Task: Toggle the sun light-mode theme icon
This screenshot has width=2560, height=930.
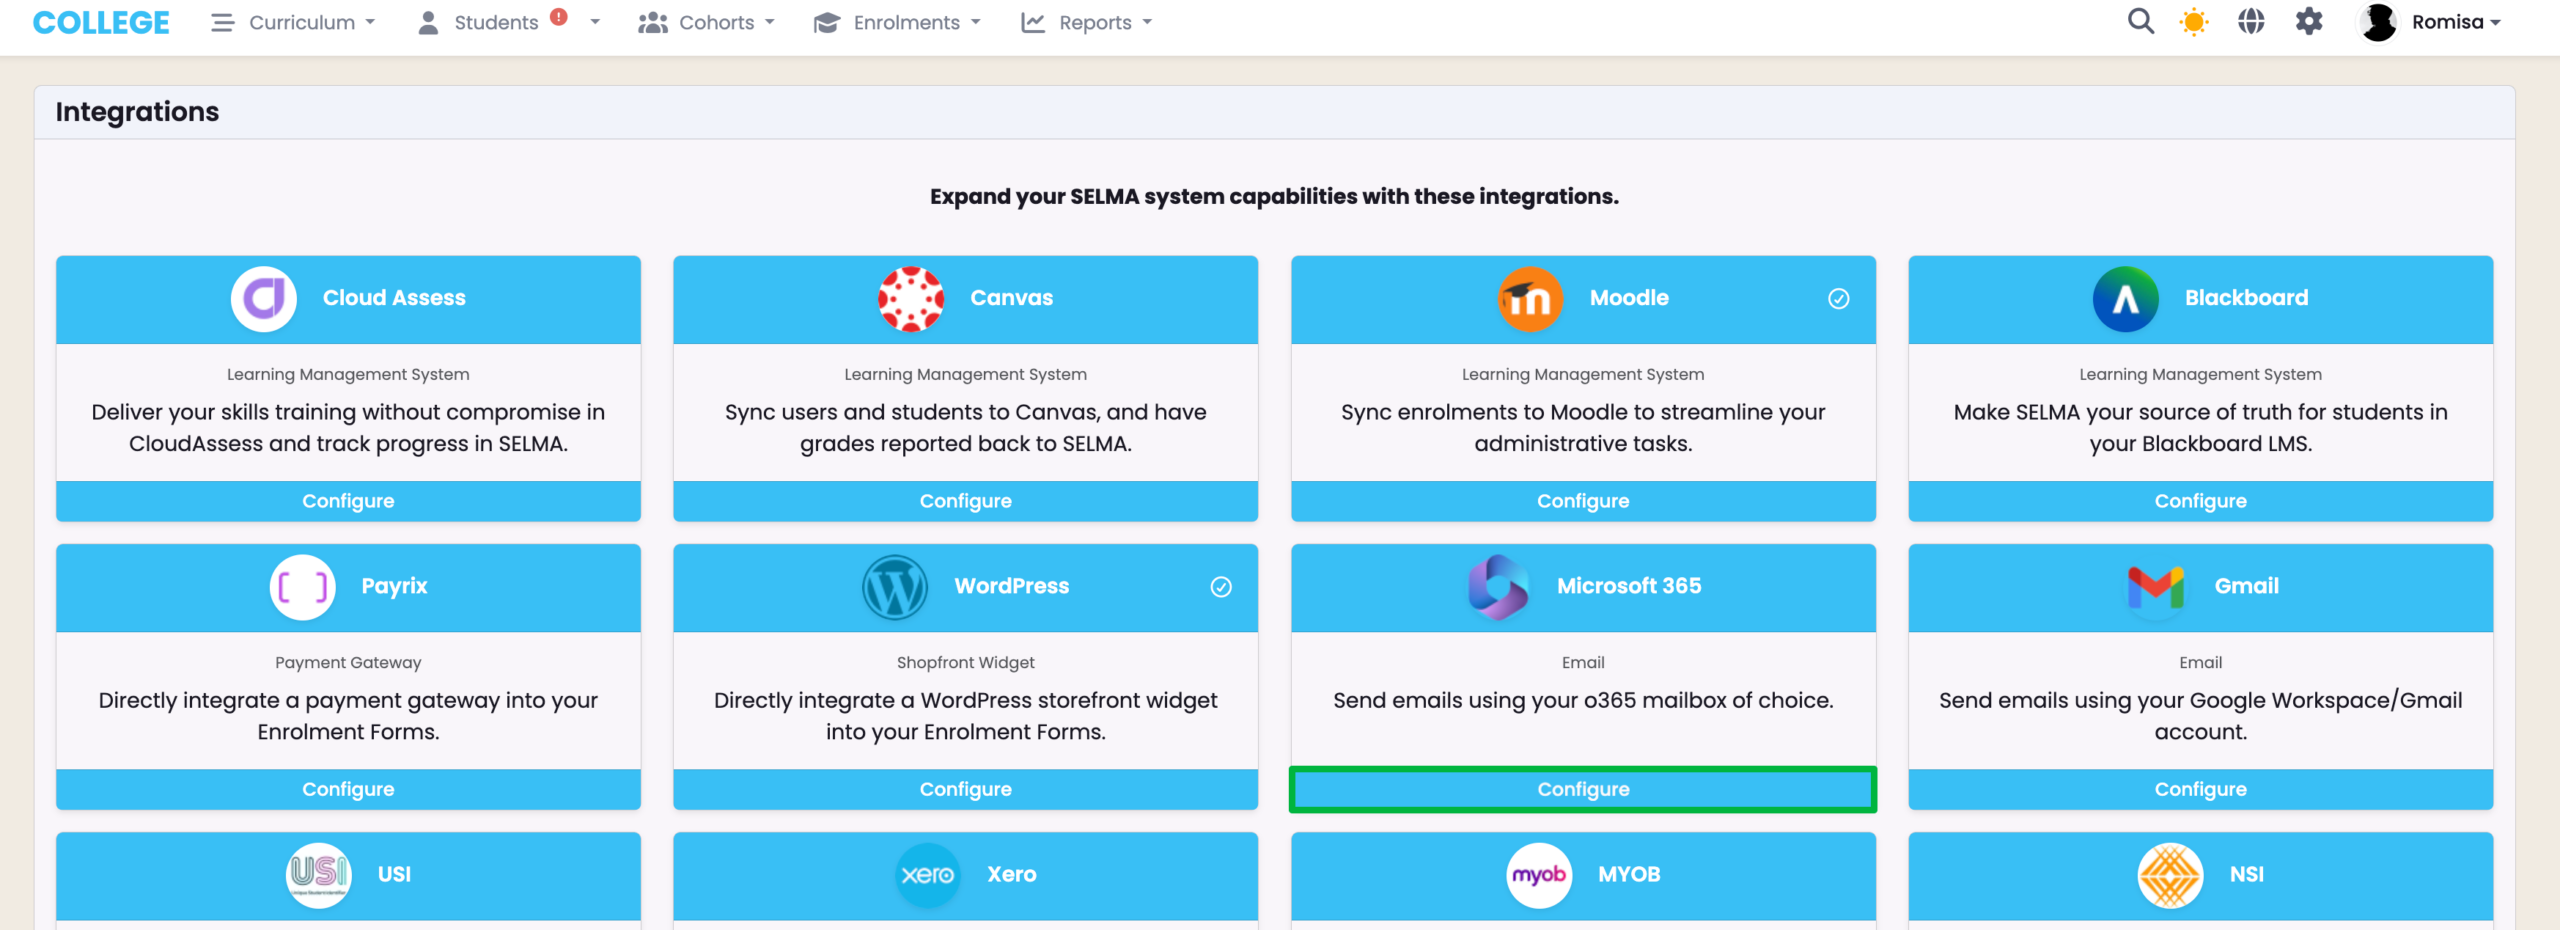Action: tap(2194, 22)
